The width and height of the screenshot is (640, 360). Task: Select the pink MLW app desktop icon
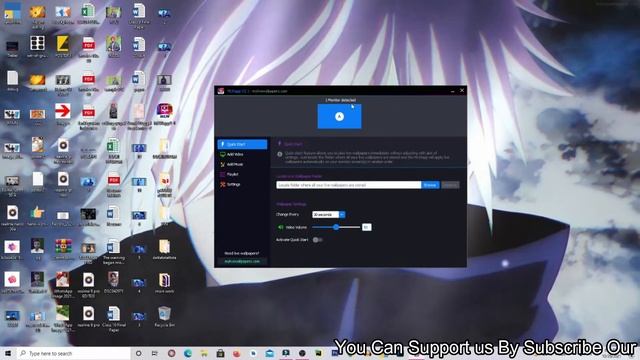(x=164, y=113)
